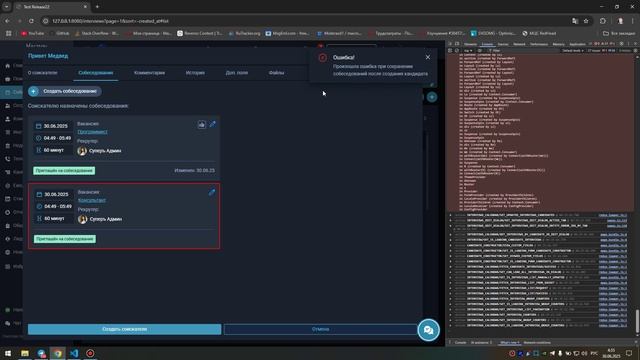Click DevTools vertical scrollbar thumb
Image resolution: width=640 pixels, height=360 pixels.
(x=637, y=321)
